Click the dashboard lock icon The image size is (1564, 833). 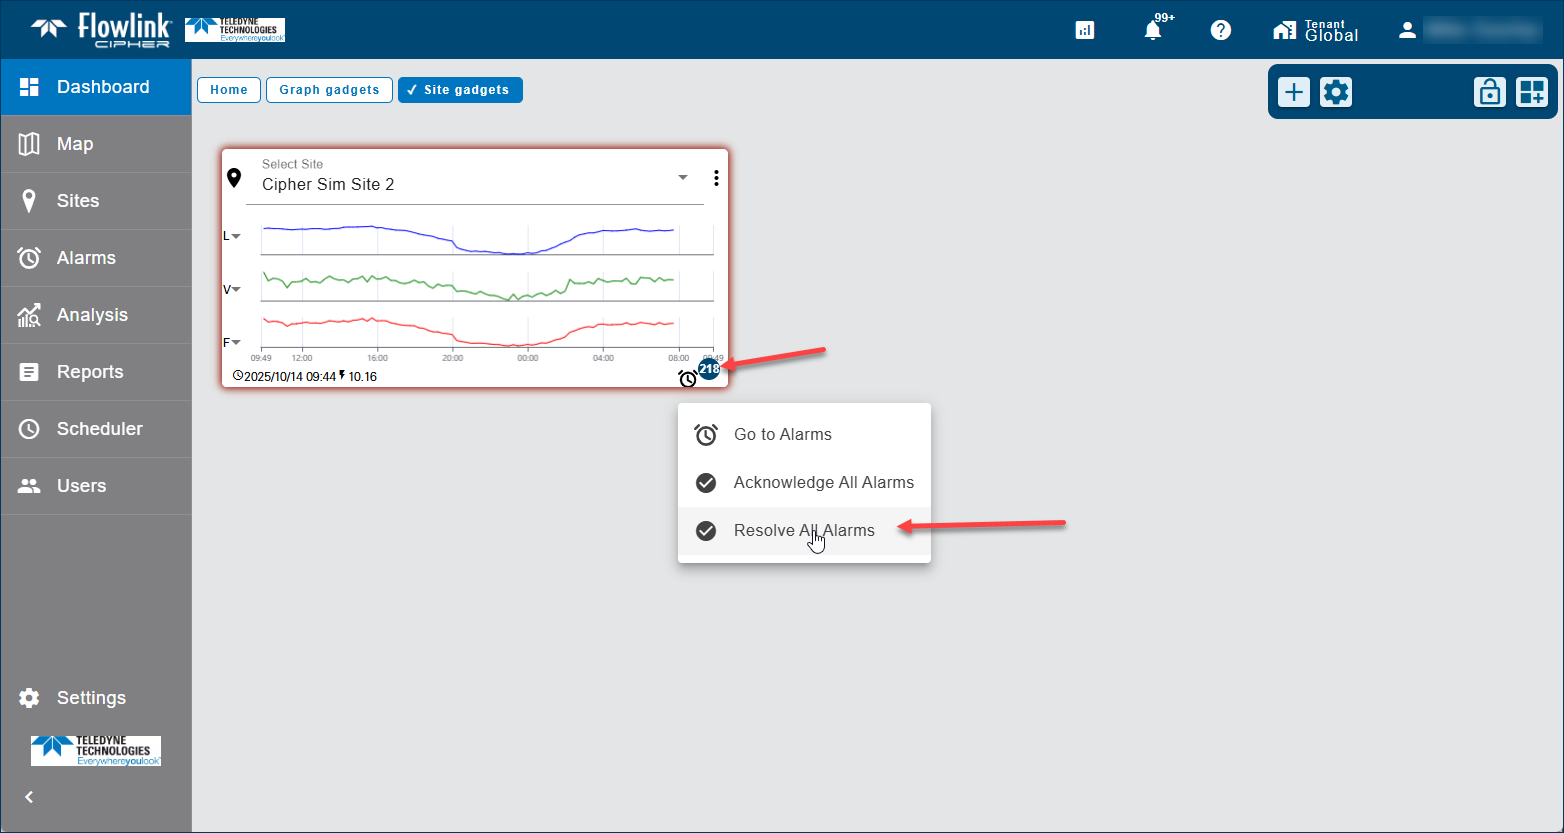click(x=1490, y=93)
